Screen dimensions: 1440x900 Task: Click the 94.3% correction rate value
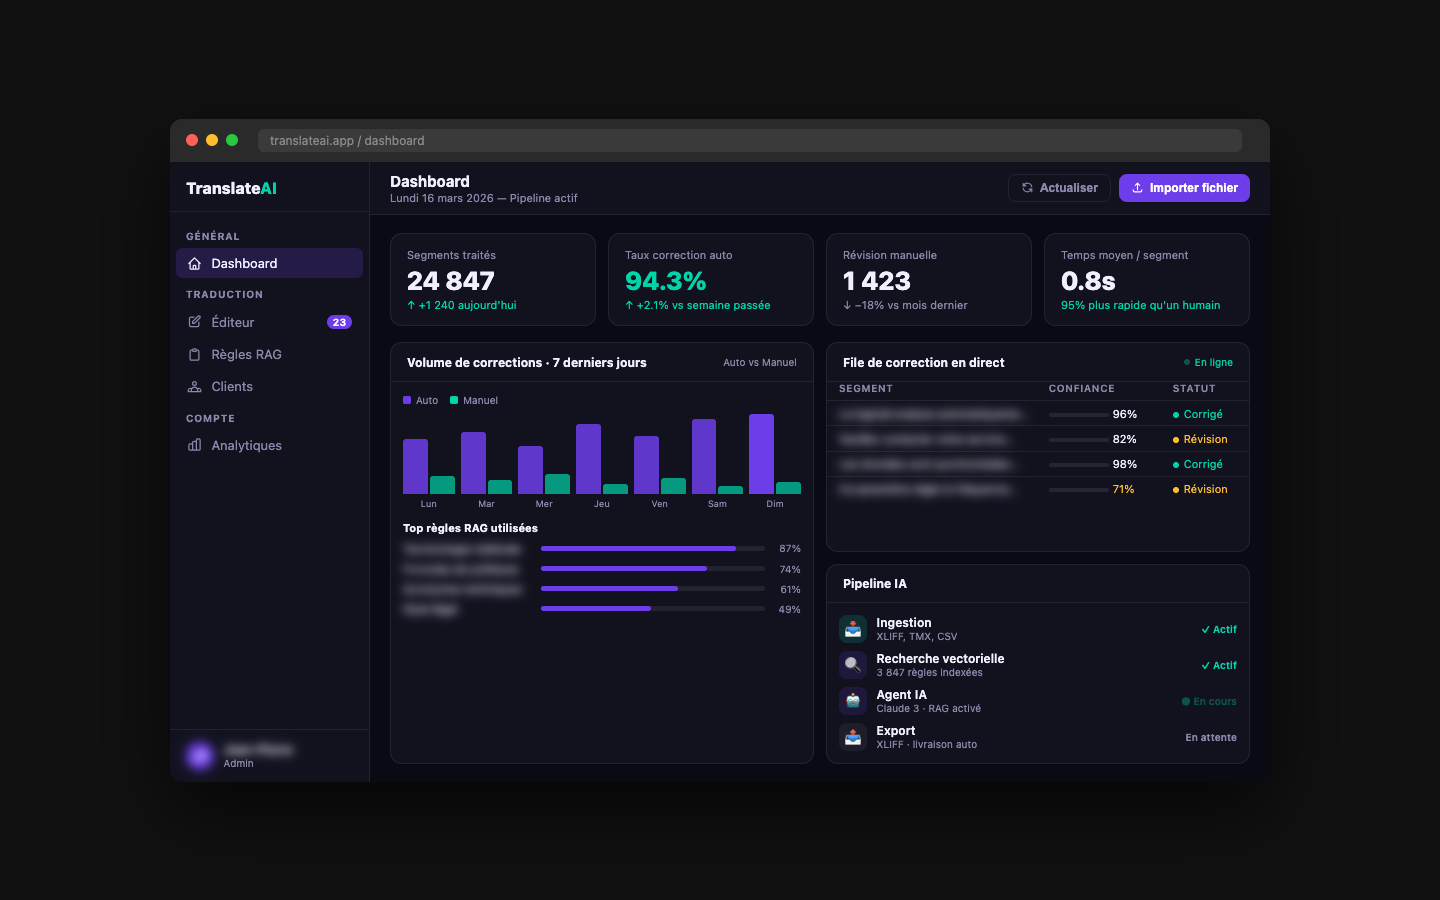(x=666, y=281)
